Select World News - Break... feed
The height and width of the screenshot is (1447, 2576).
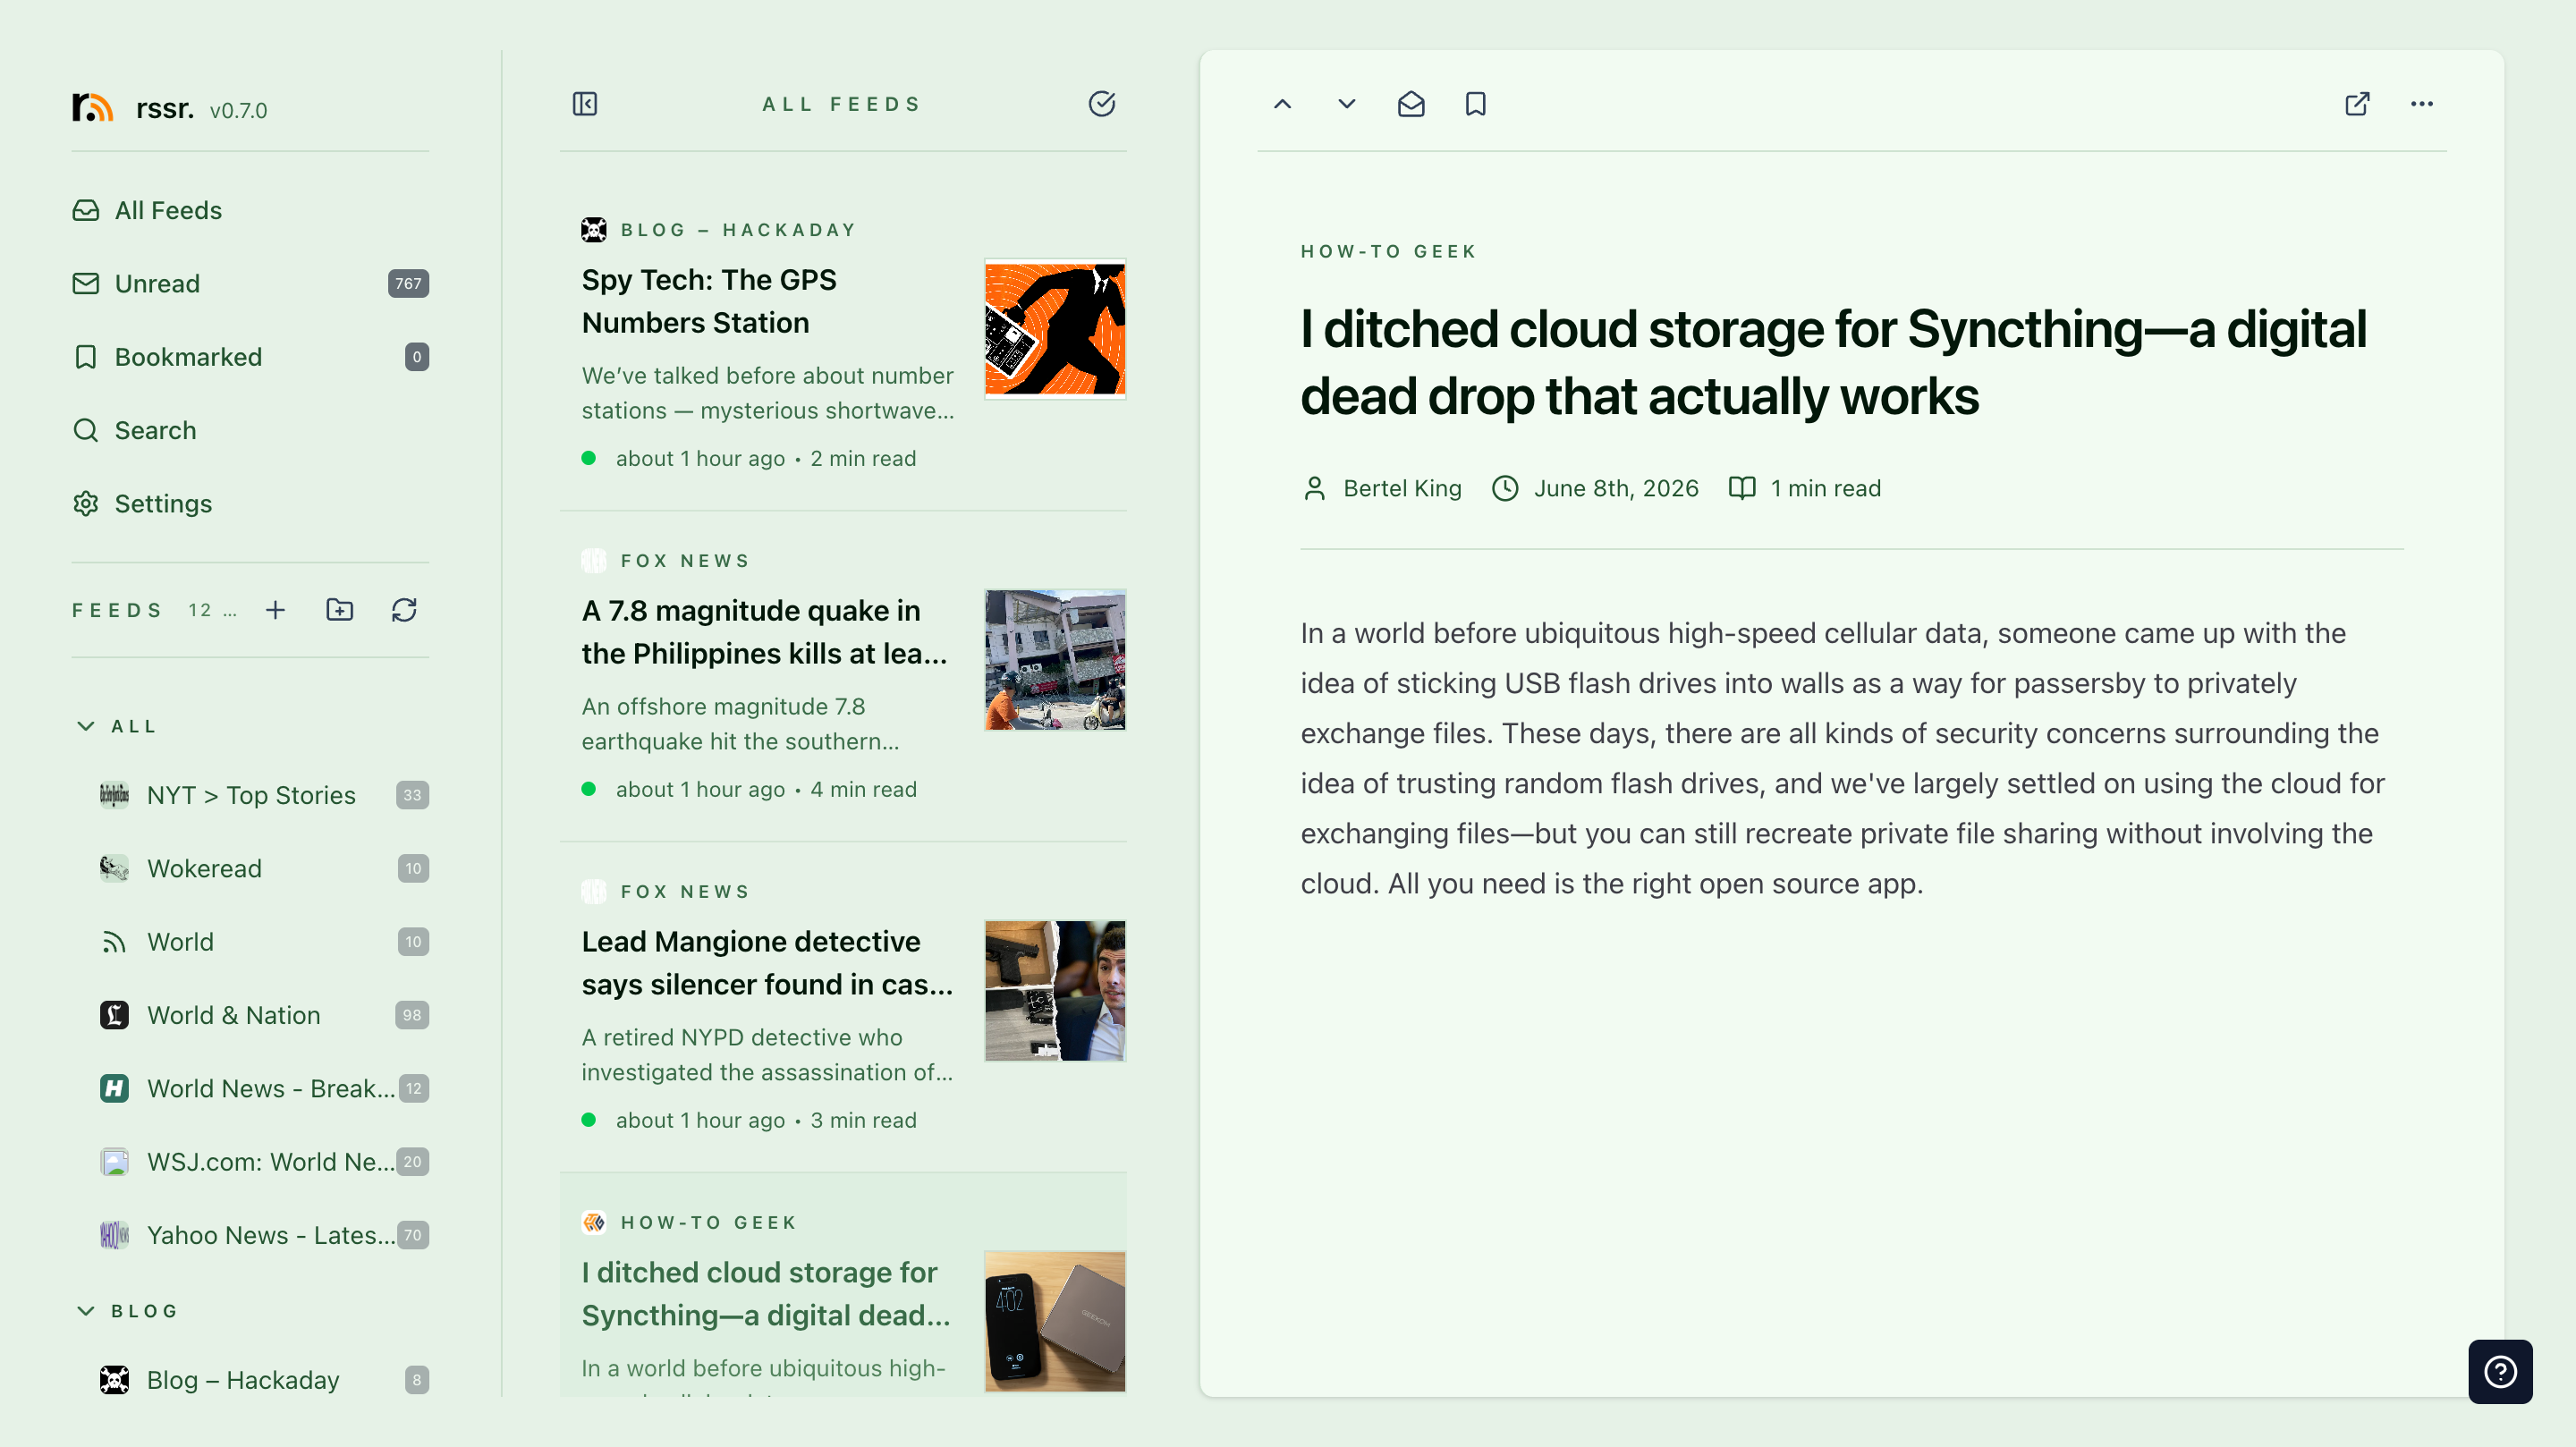click(x=264, y=1088)
